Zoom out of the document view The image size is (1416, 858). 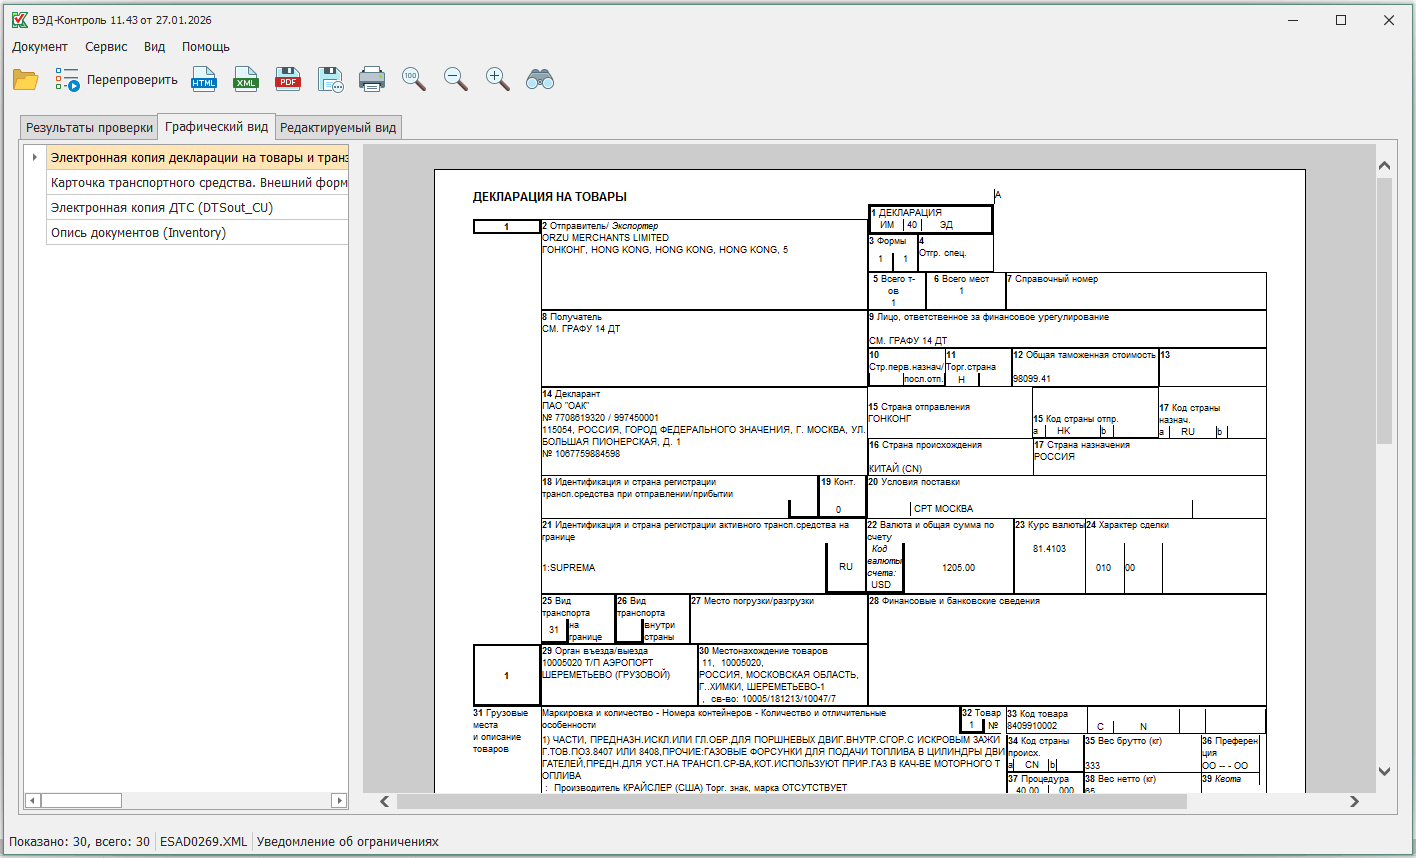click(x=456, y=80)
